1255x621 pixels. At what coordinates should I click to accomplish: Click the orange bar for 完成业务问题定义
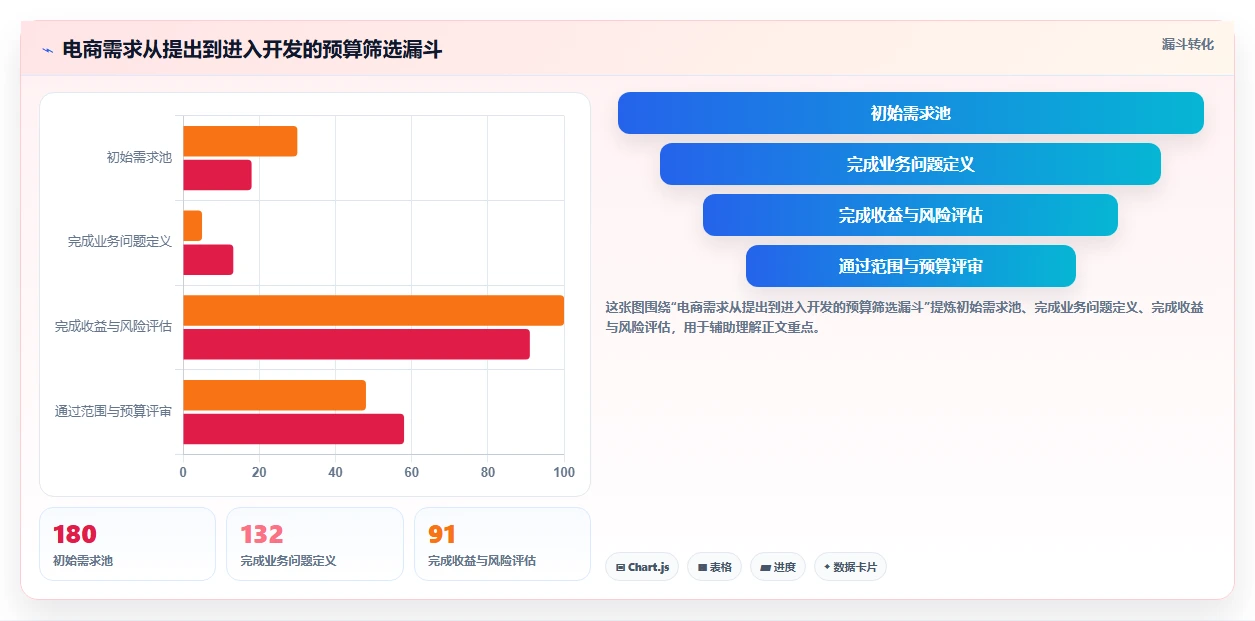[192, 226]
